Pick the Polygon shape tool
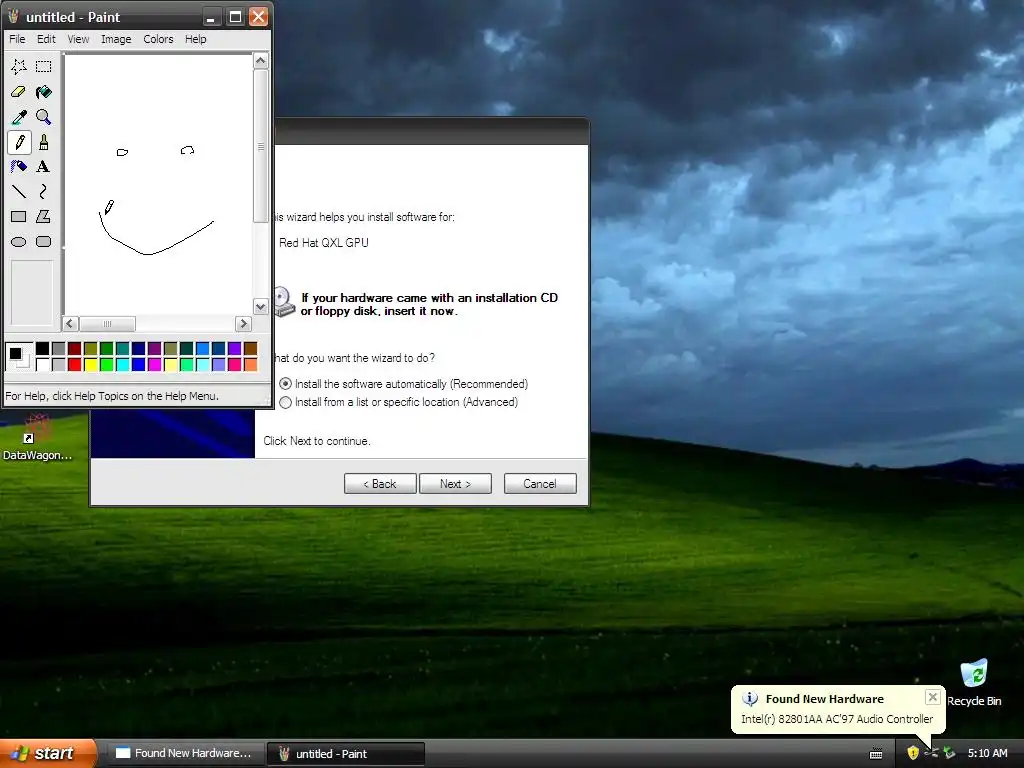Viewport: 1024px width, 768px height. point(44,216)
